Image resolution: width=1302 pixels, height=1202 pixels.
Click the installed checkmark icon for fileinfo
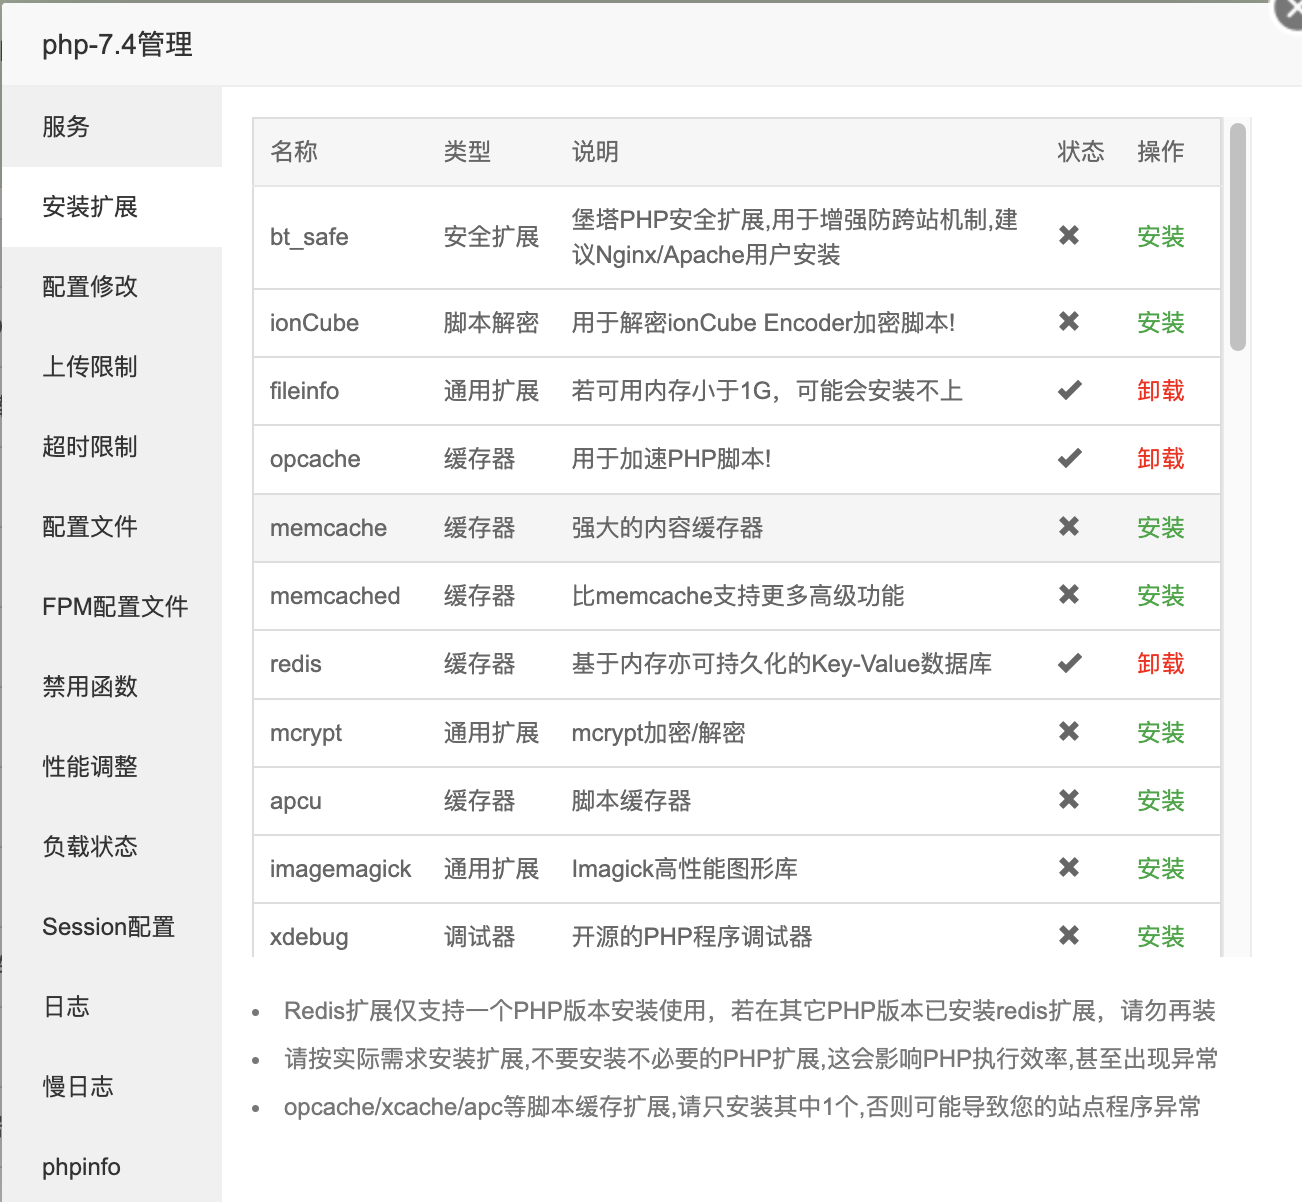pyautogui.click(x=1068, y=391)
